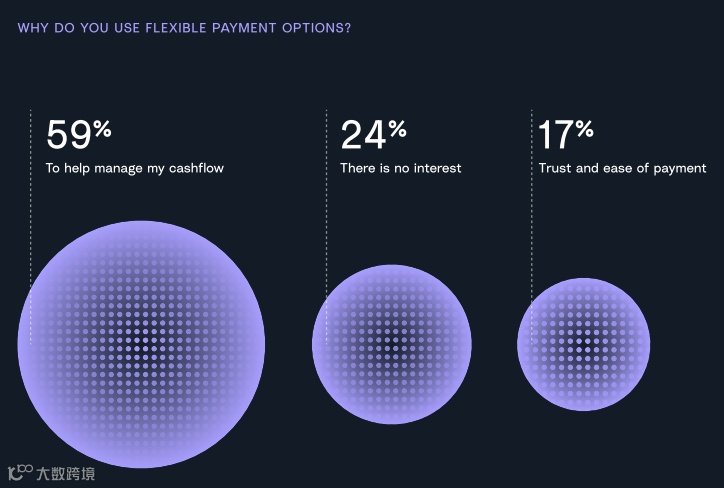Click the "To help manage my cashflow" label
724x488 pixels.
tap(135, 168)
